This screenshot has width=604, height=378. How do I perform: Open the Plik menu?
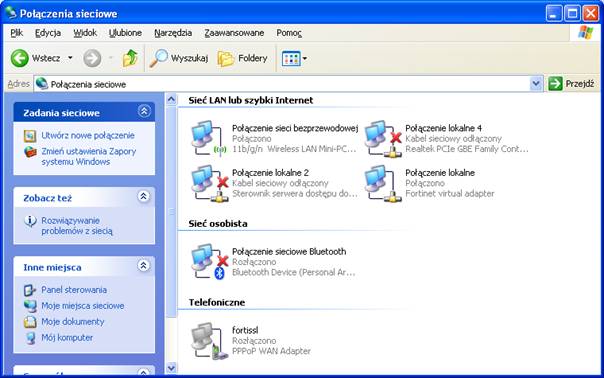coord(17,33)
